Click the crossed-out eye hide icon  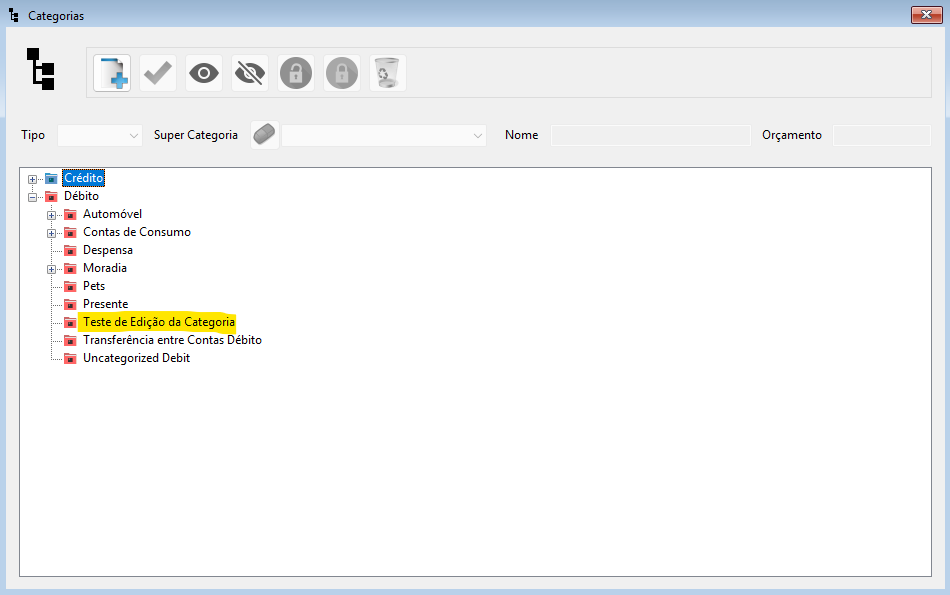(250, 73)
